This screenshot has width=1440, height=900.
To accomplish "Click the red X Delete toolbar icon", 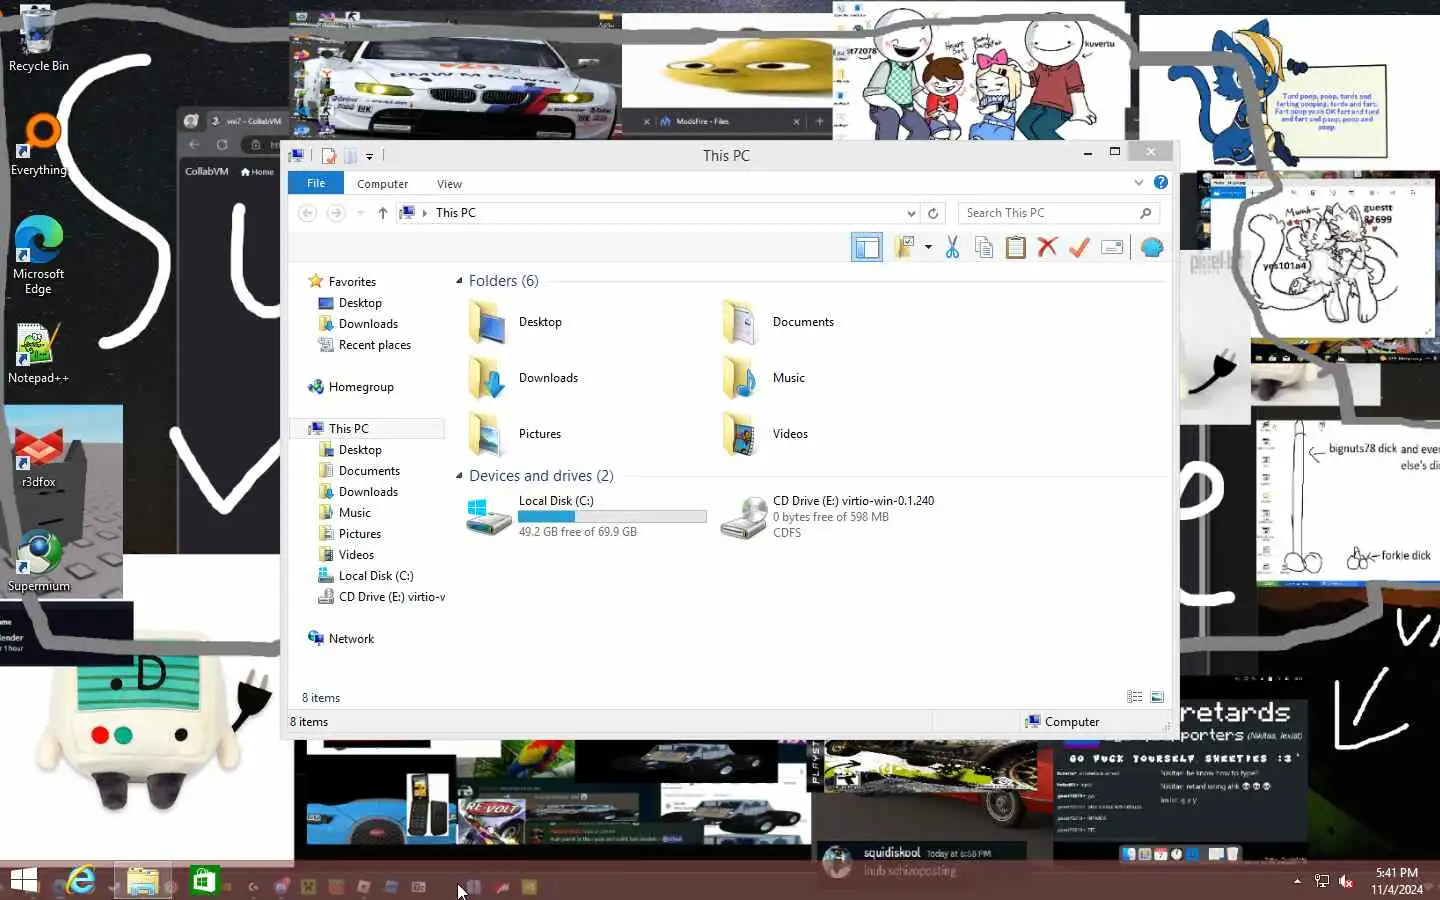I will [x=1047, y=247].
